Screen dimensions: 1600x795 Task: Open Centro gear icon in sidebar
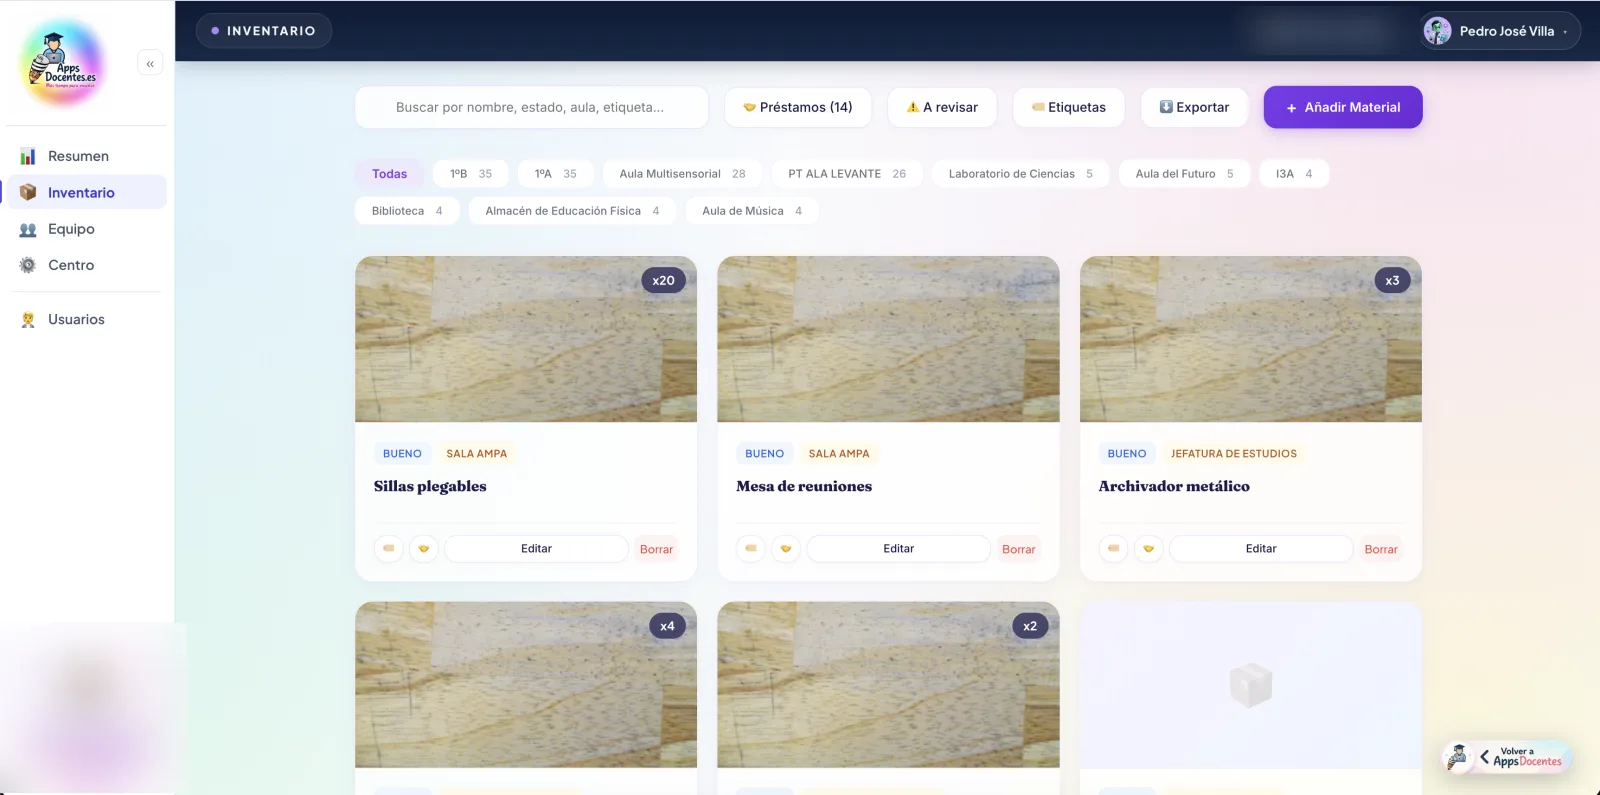(28, 265)
